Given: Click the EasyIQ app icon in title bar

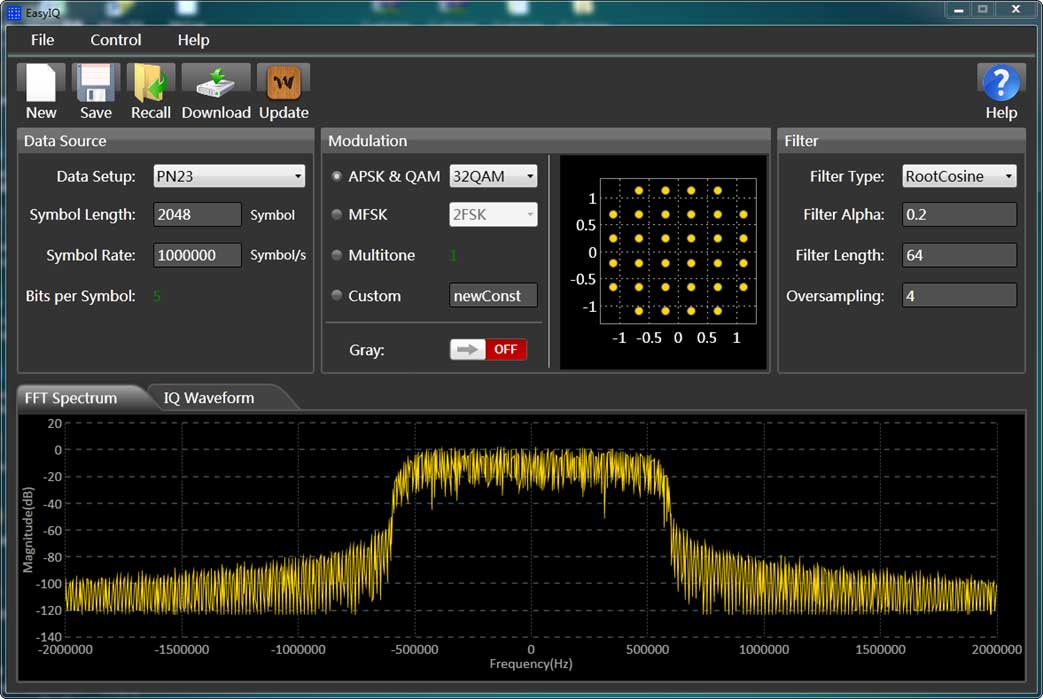Looking at the screenshot, I should [13, 13].
